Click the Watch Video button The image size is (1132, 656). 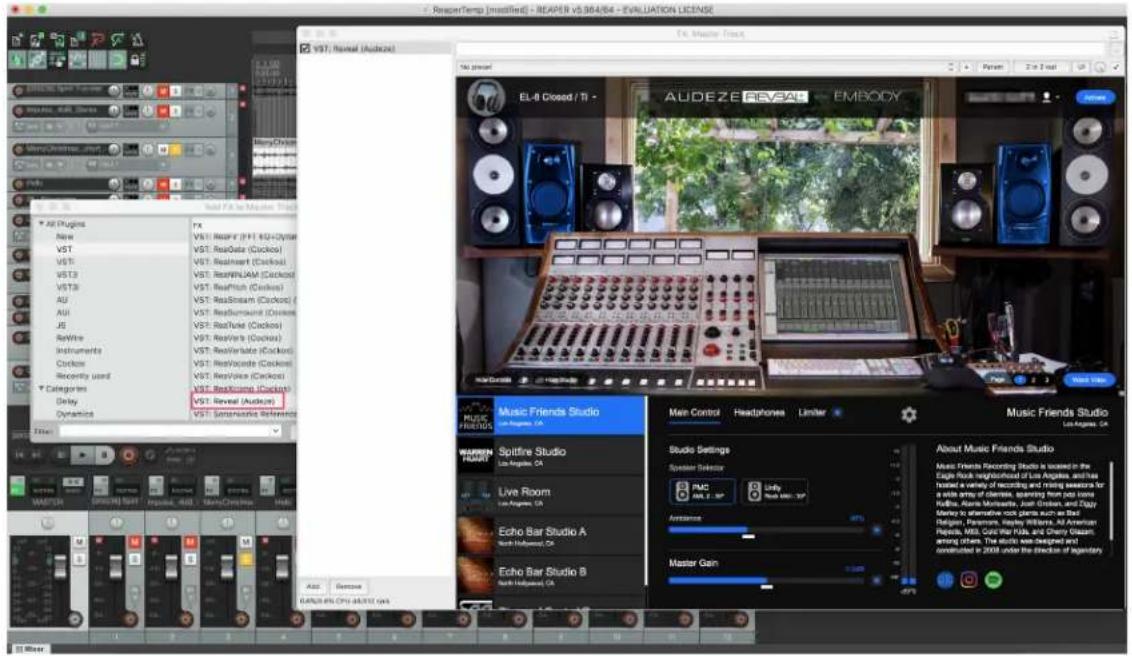pos(1088,380)
